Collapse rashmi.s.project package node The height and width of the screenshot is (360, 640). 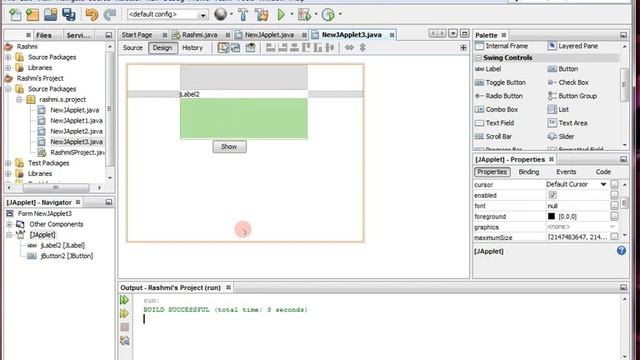19,100
